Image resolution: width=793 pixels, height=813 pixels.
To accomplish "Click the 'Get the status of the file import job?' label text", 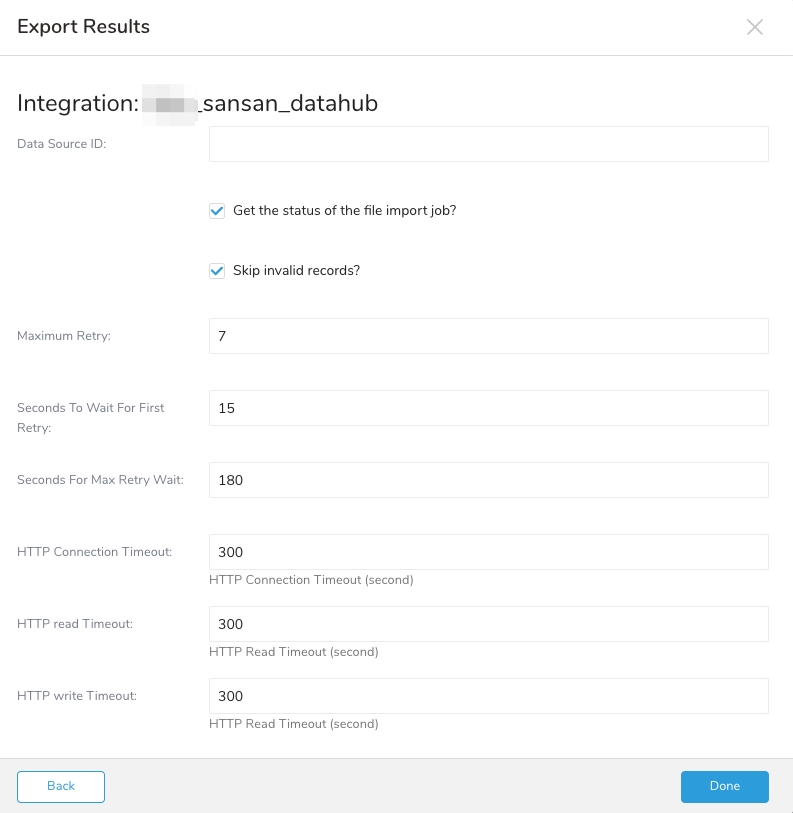I will tap(344, 211).
